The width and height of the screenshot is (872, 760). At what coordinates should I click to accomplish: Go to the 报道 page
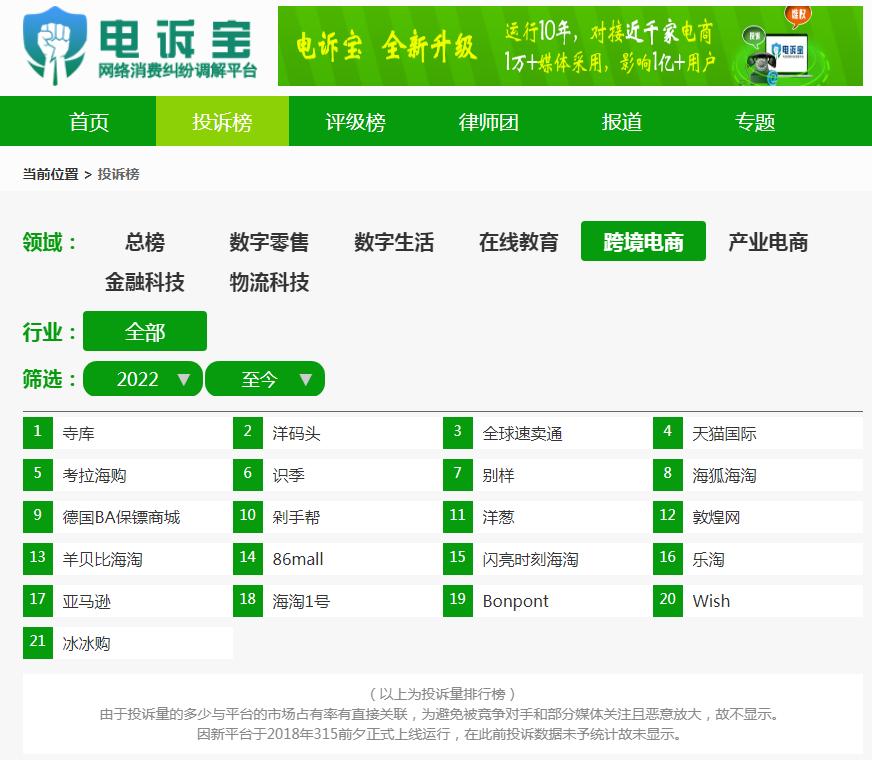(x=620, y=122)
